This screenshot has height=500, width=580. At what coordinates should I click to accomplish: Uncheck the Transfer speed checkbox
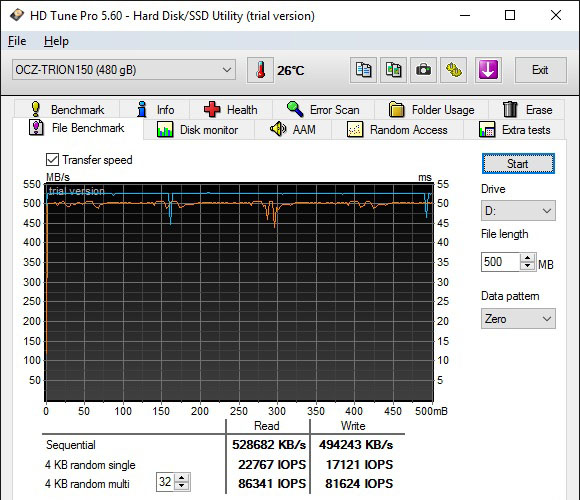[x=53, y=160]
